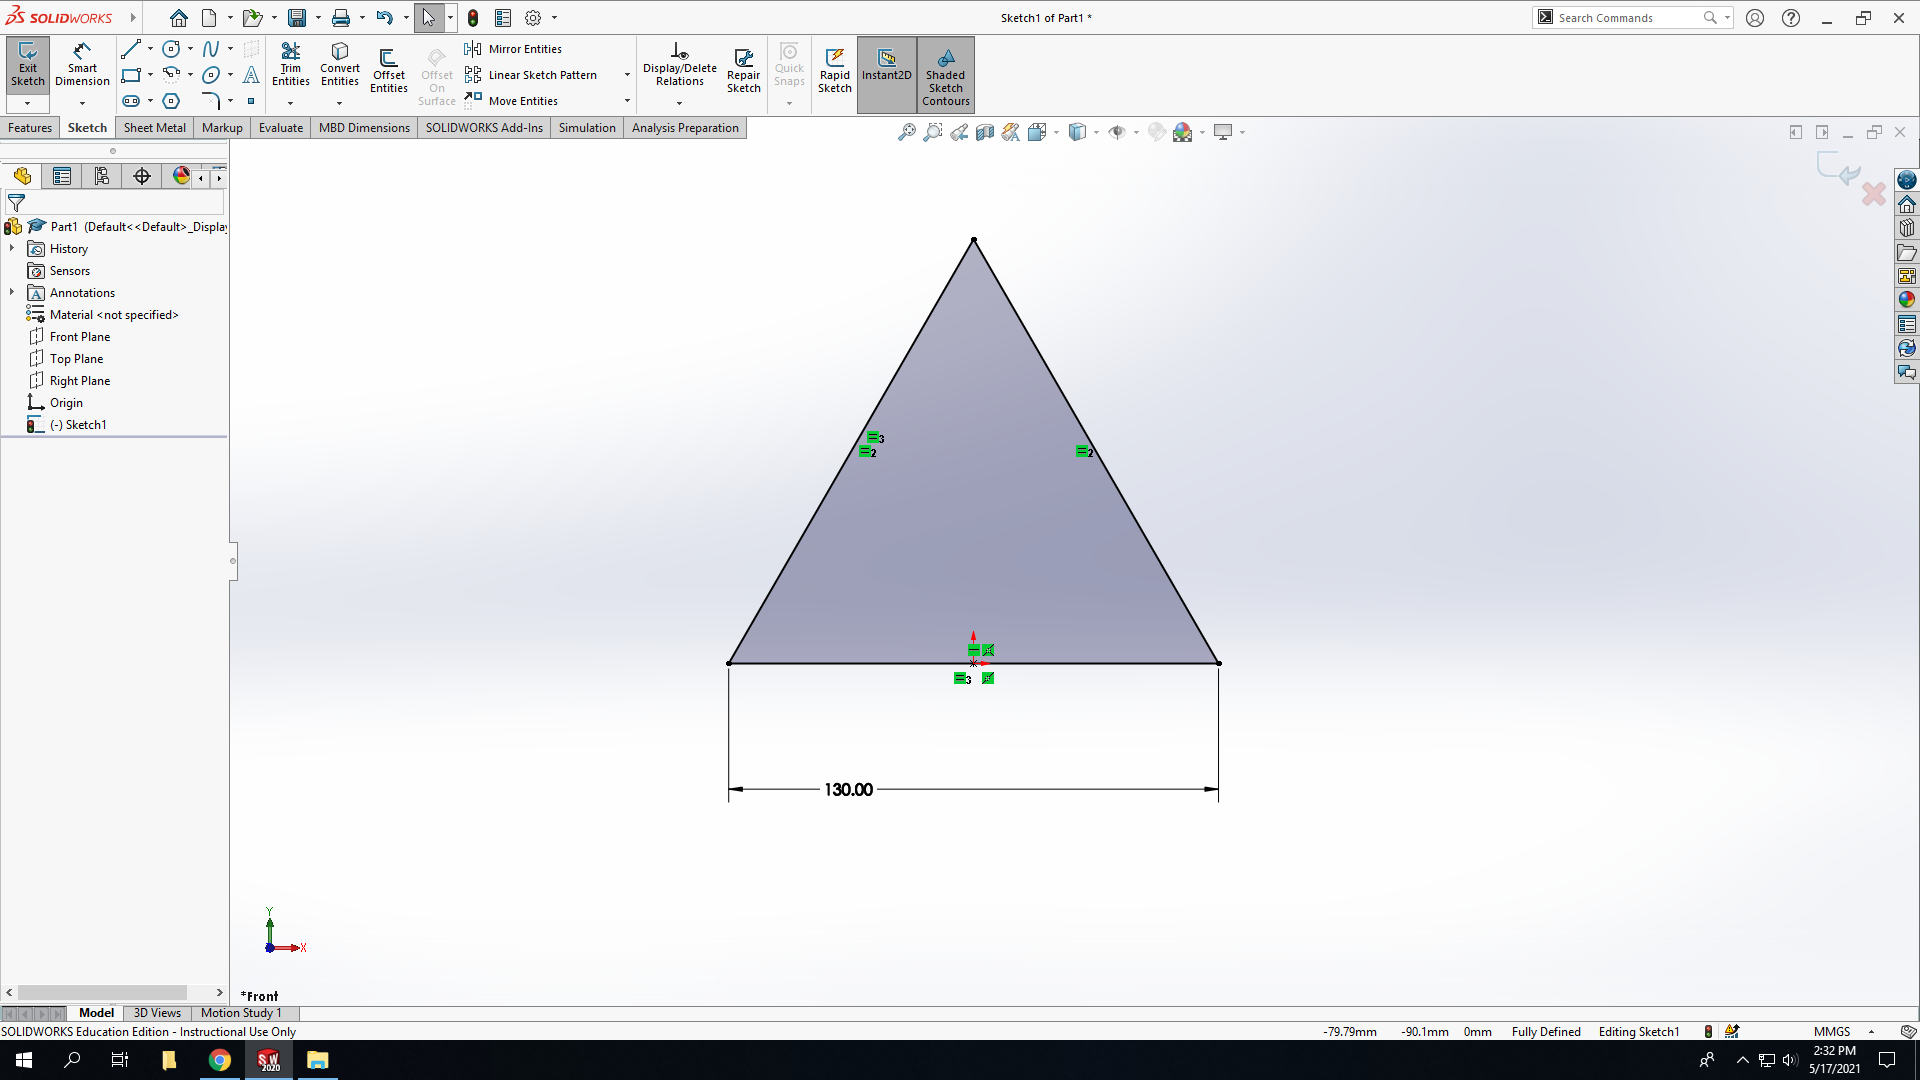Open the 3D Views tab

point(157,1013)
